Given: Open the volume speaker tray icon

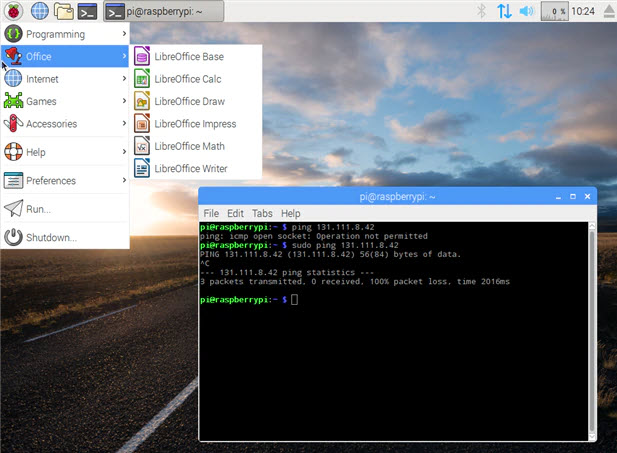Looking at the screenshot, I should tap(526, 11).
